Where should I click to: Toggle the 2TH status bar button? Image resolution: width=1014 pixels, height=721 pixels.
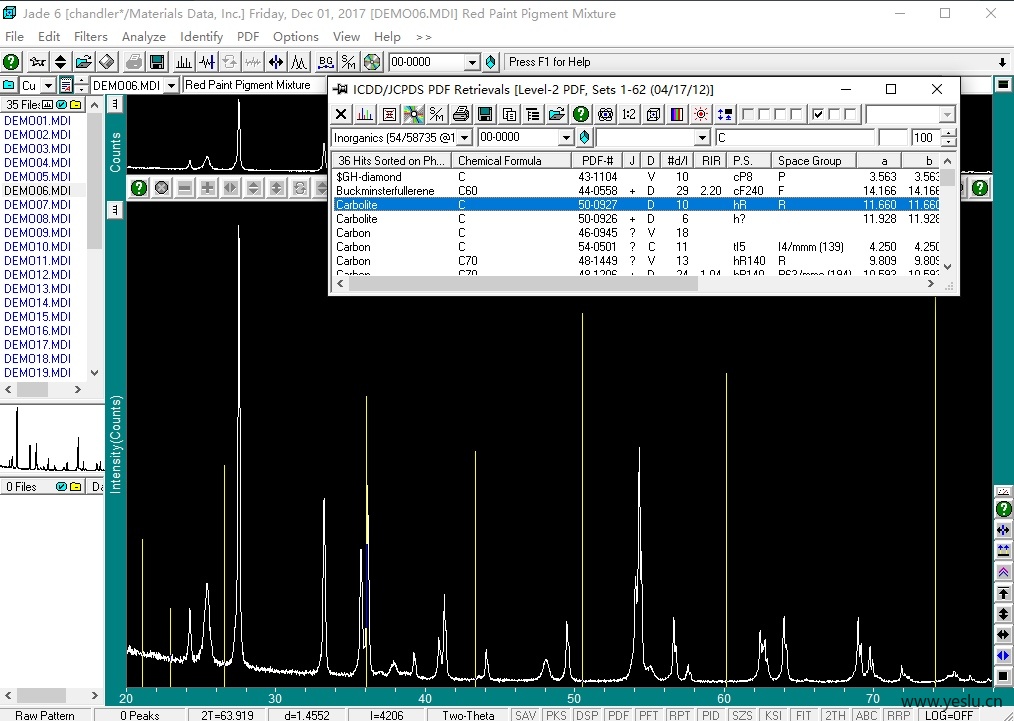point(835,715)
